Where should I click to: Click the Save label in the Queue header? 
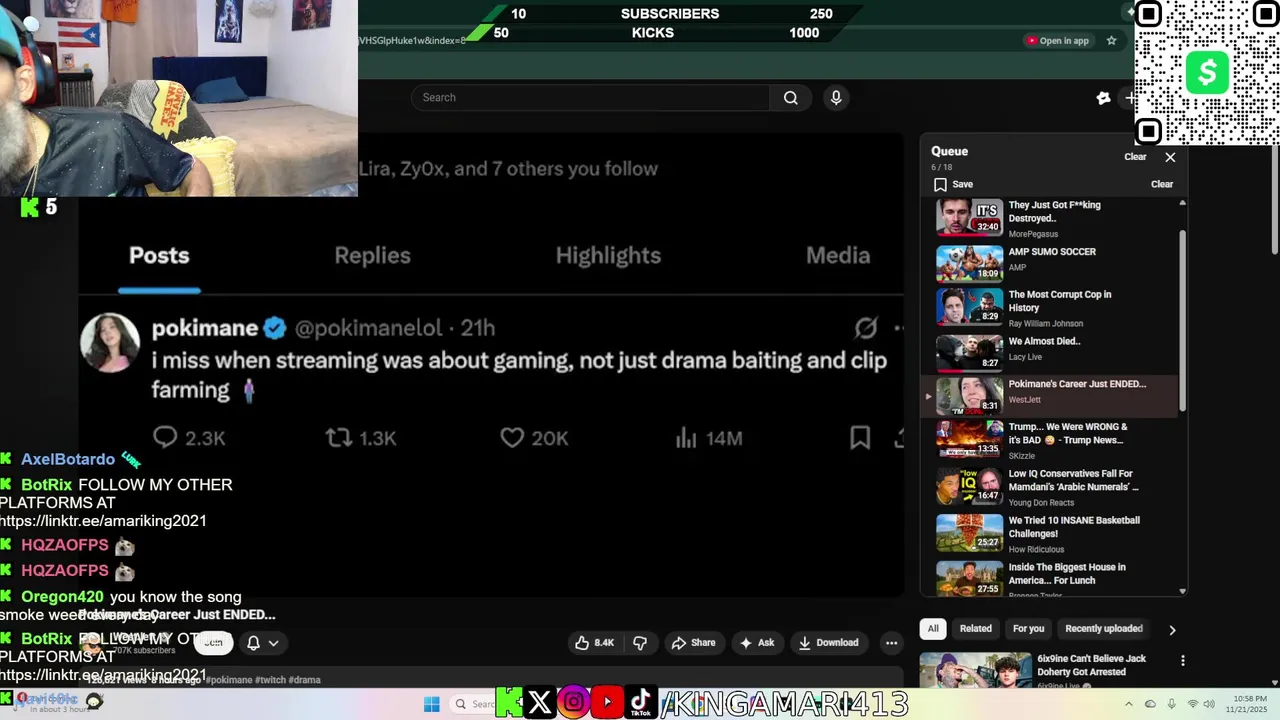pos(963,184)
